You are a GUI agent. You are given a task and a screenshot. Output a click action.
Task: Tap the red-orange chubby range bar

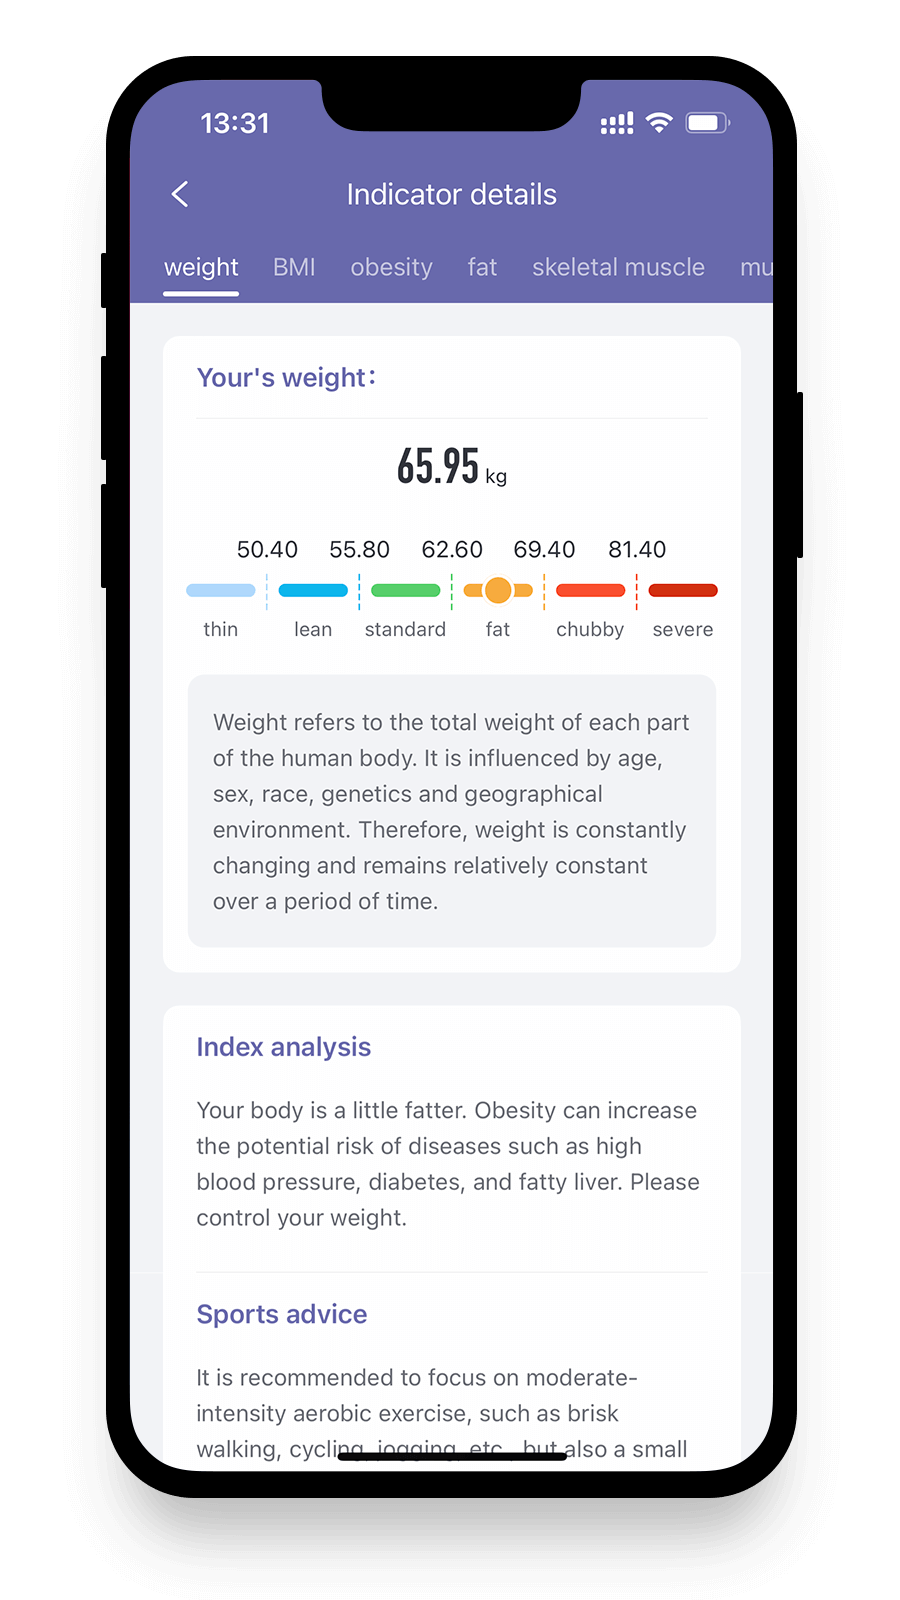coord(590,590)
